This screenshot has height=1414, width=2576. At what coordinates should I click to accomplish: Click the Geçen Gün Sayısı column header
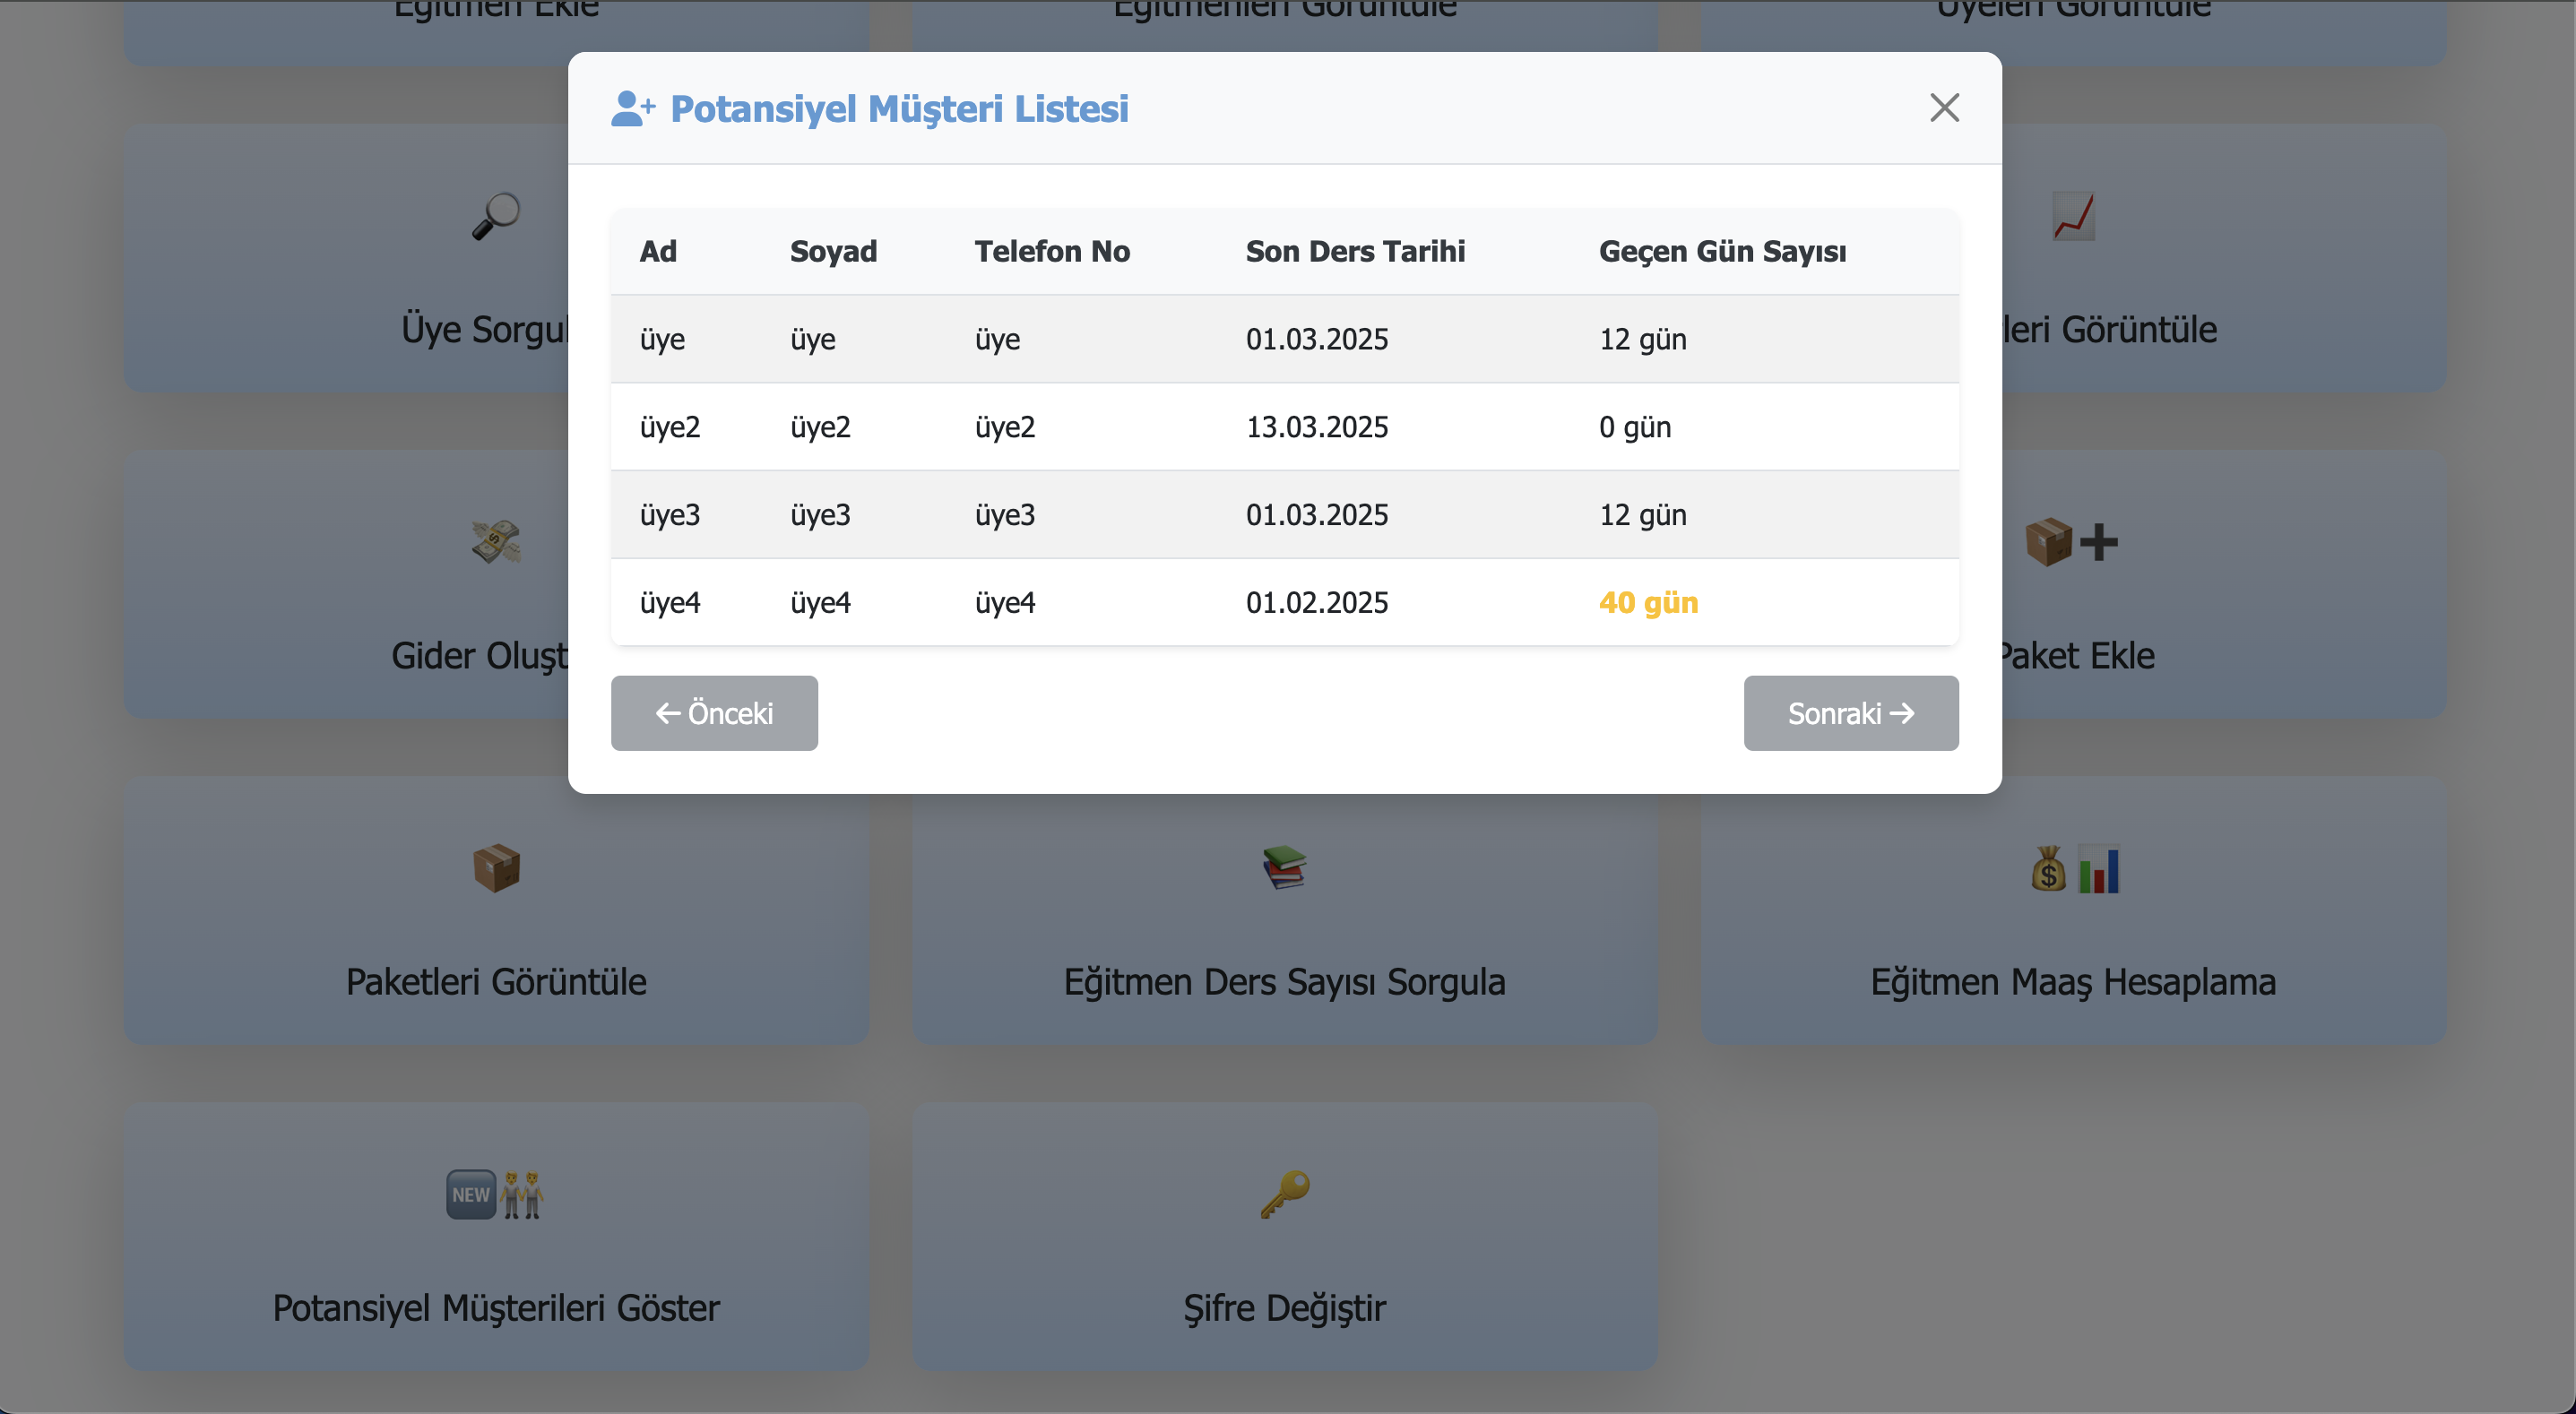click(x=1722, y=251)
